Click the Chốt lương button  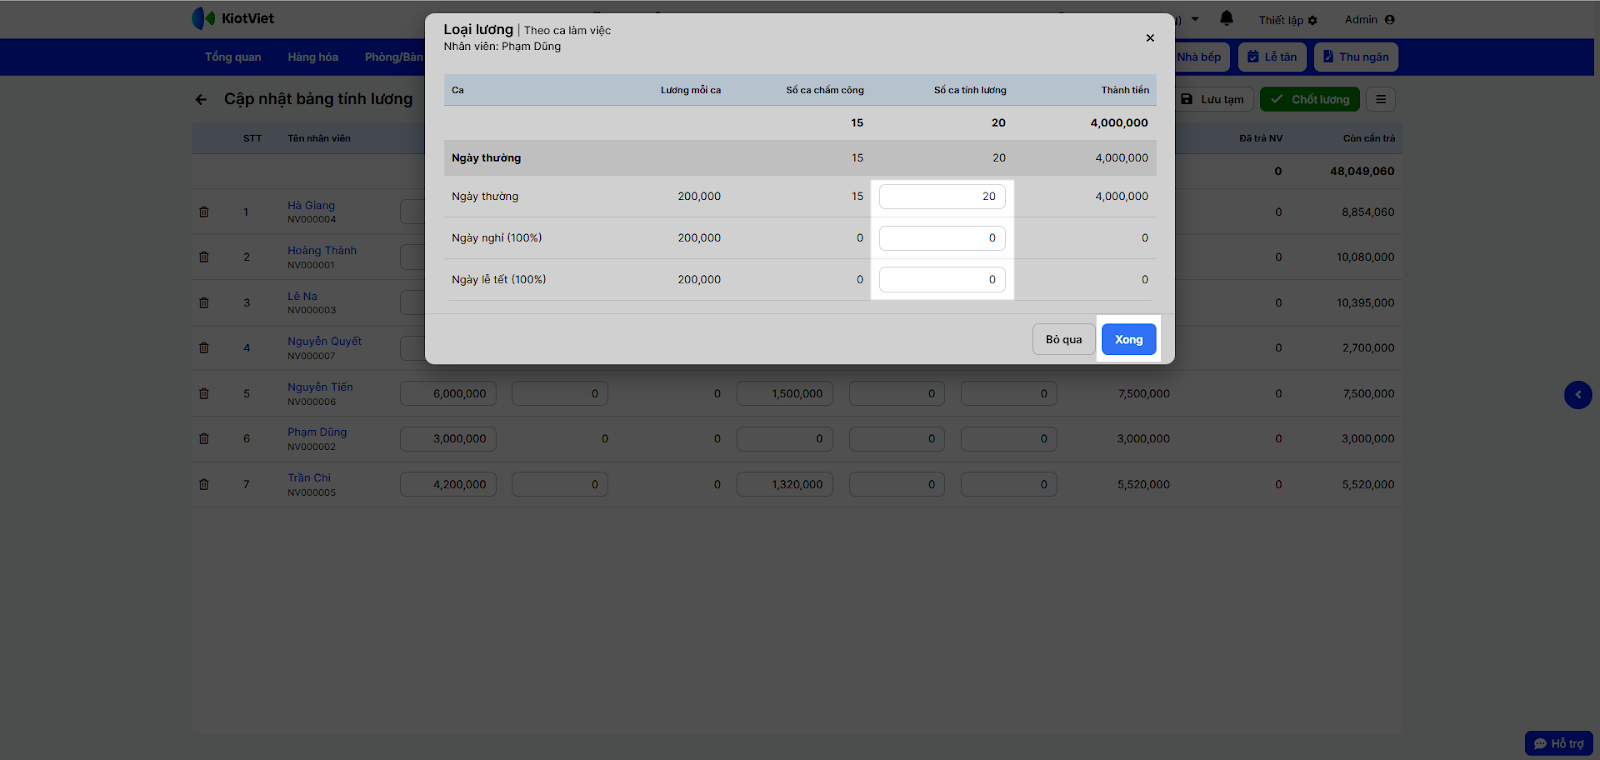point(1310,99)
